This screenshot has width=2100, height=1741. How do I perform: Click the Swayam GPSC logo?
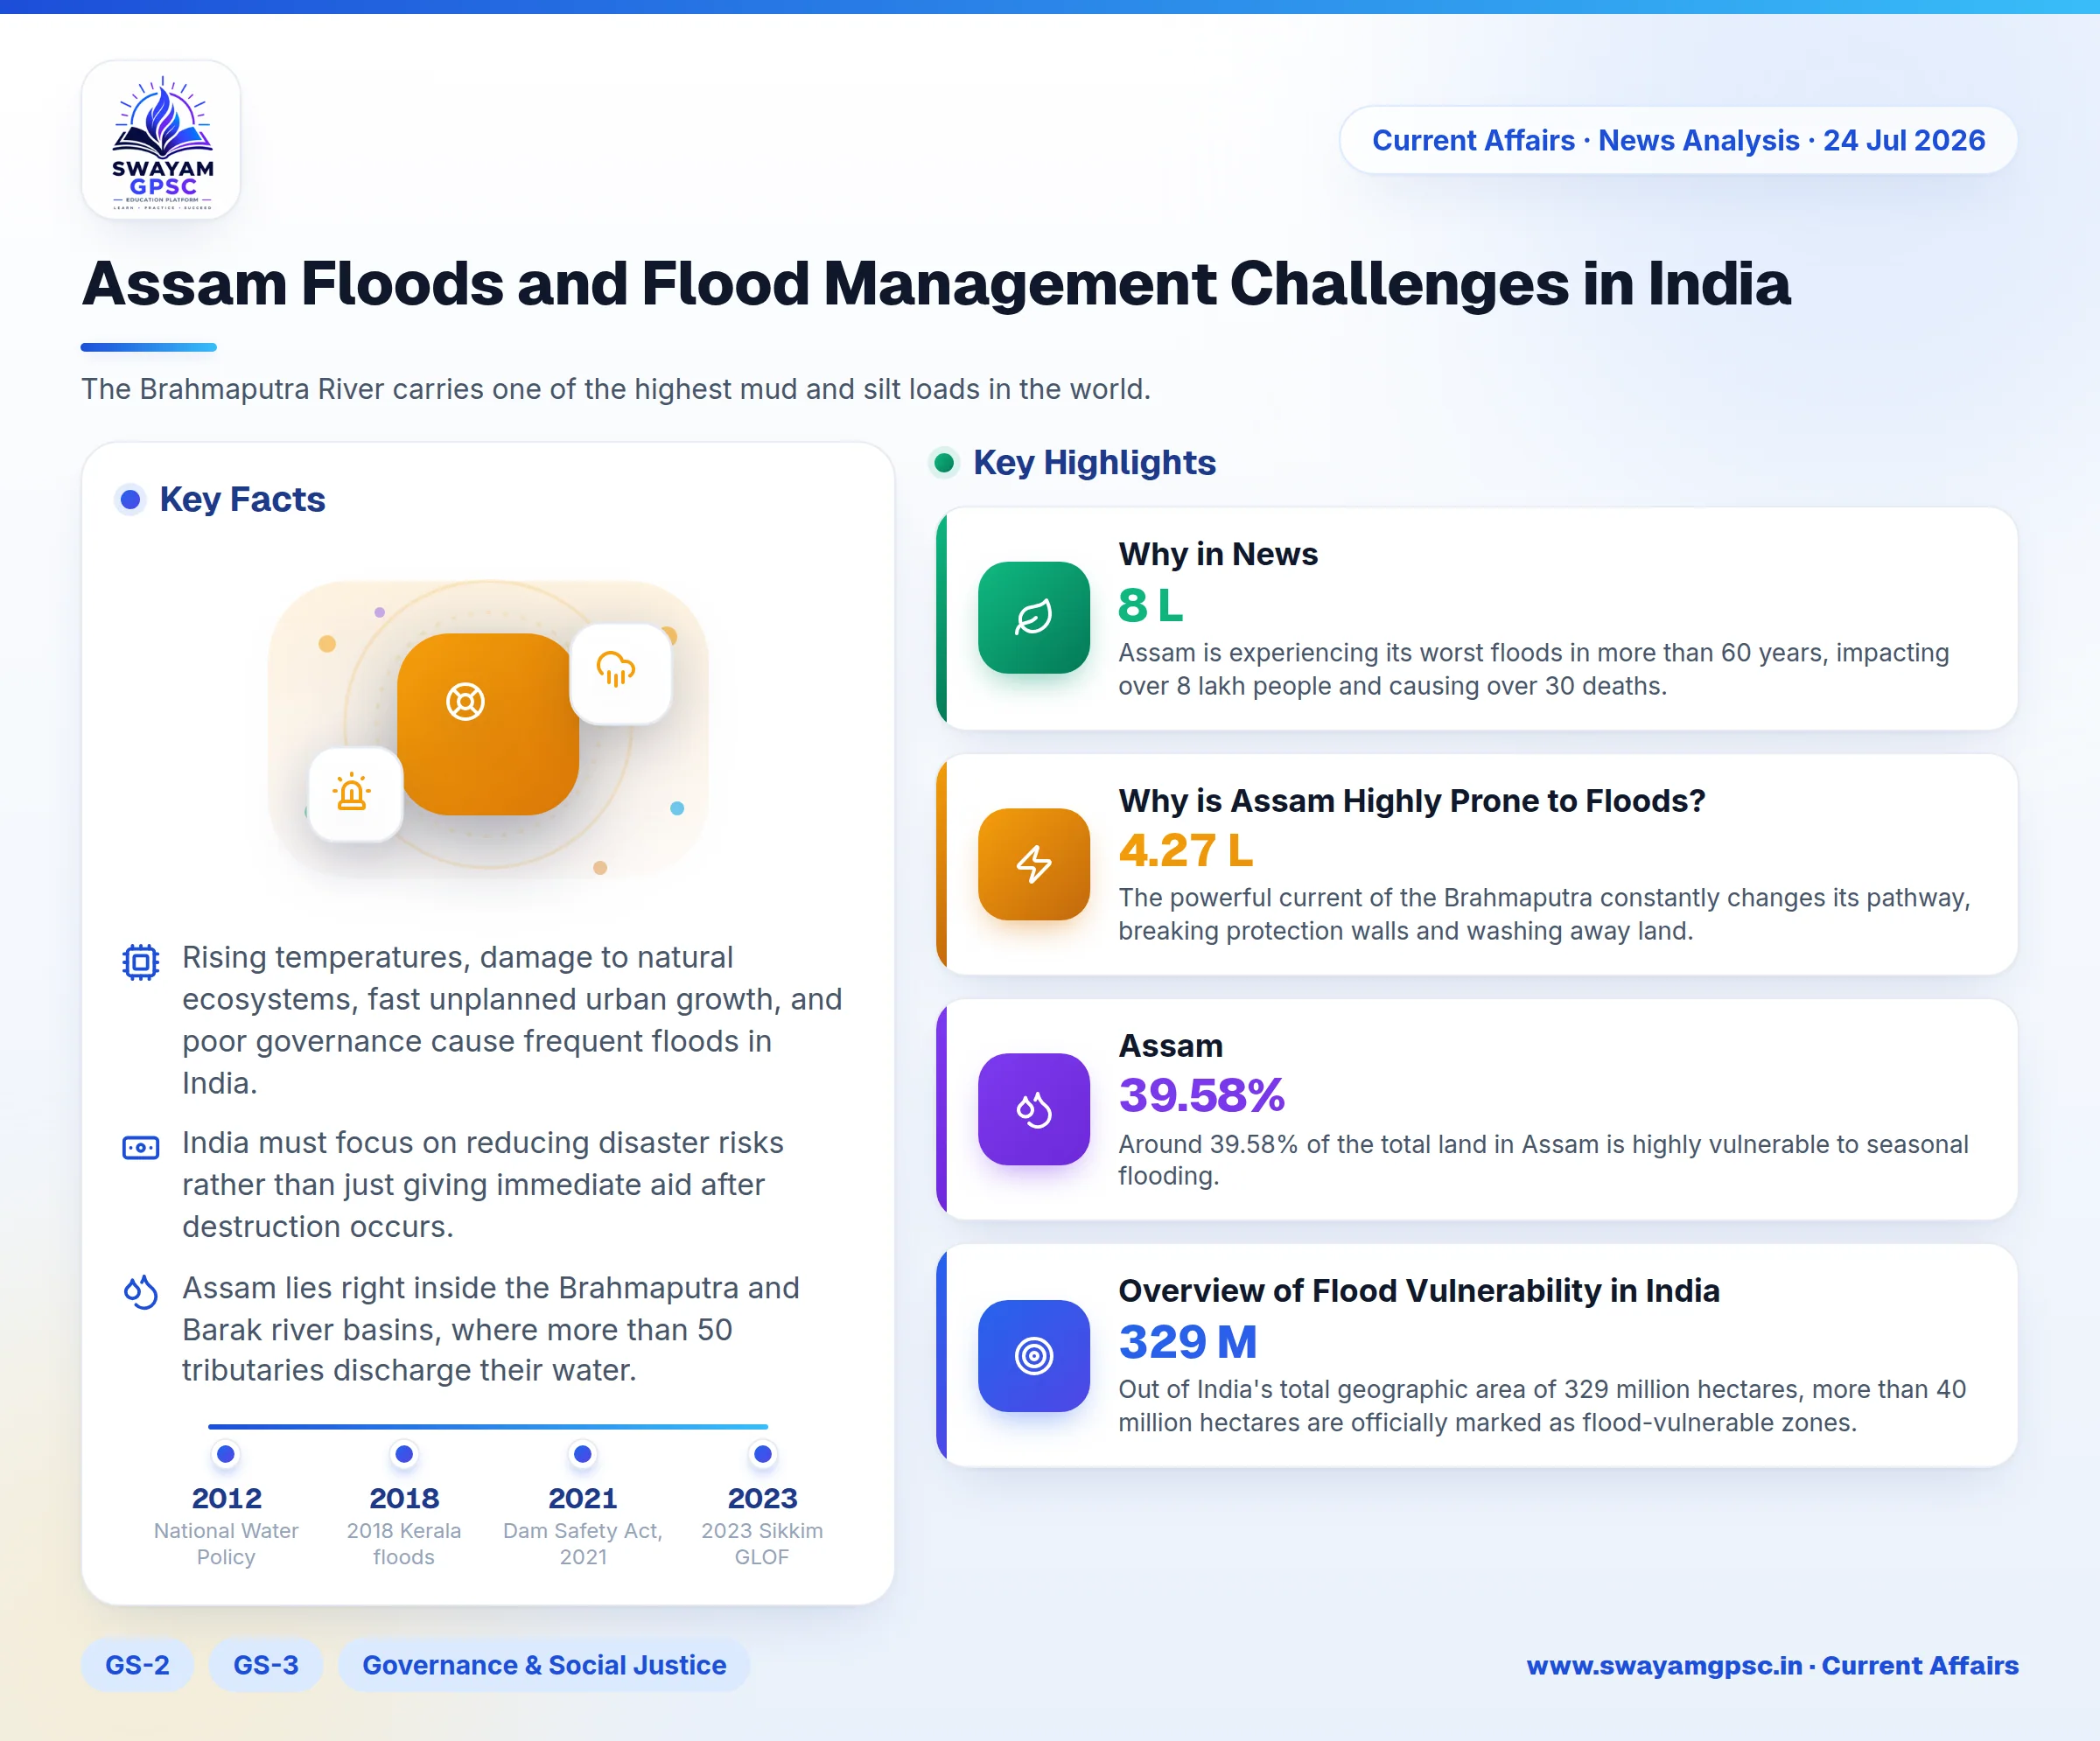pyautogui.click(x=161, y=140)
